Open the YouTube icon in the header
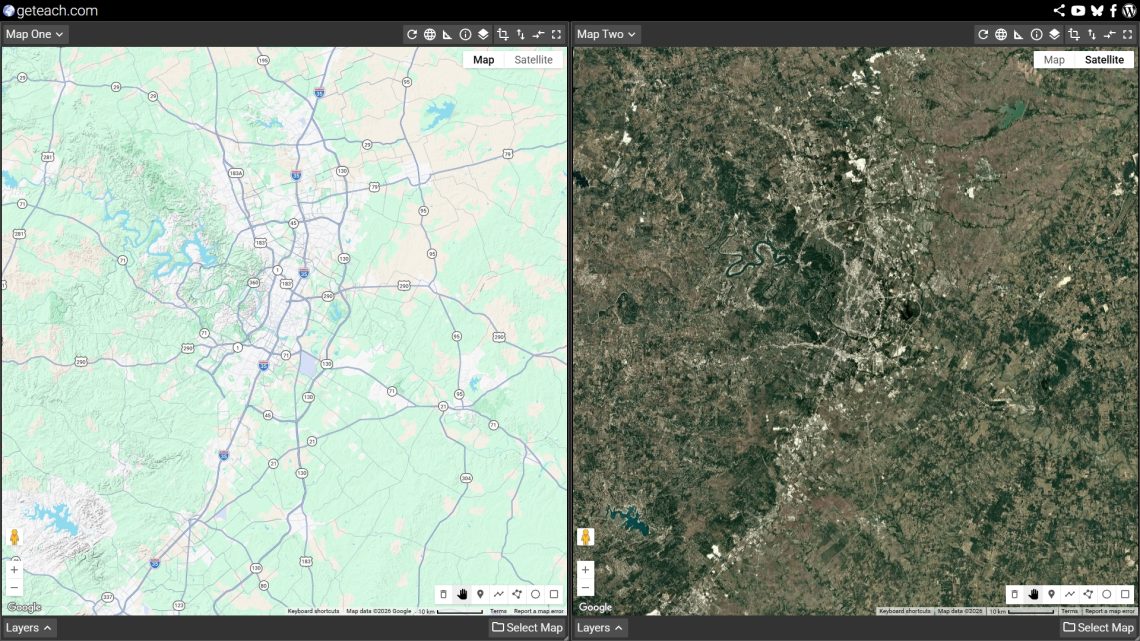Screen dimensions: 1140x641 (x=1077, y=10)
